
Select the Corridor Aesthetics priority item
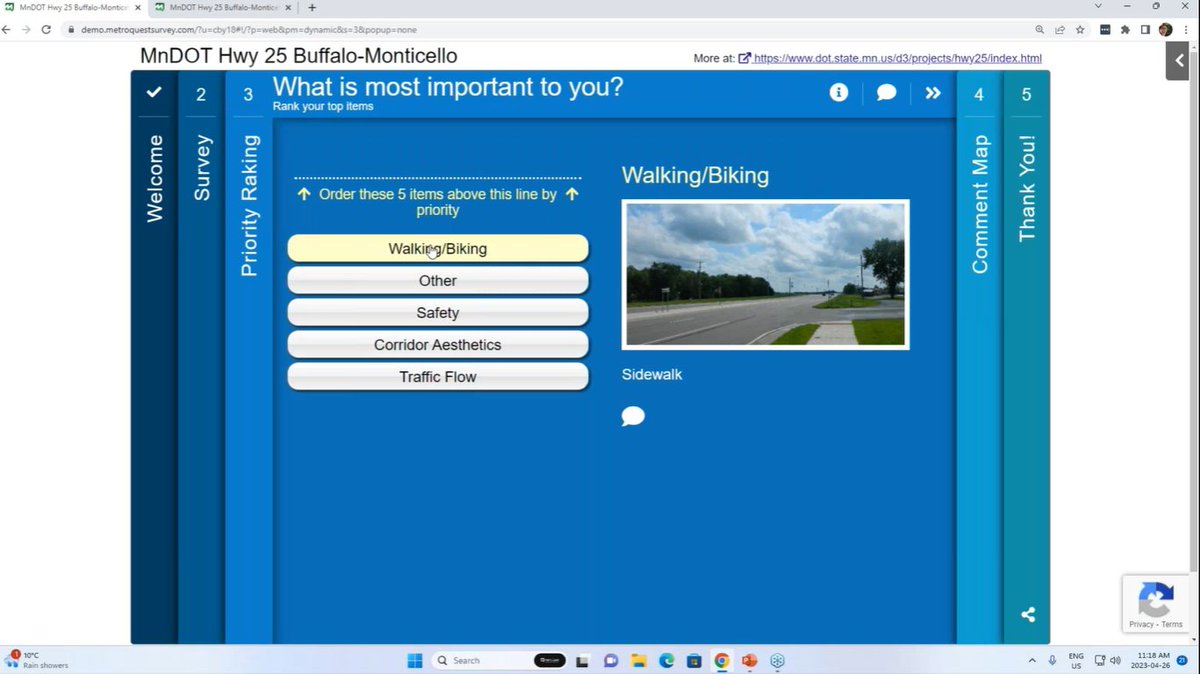pos(438,344)
